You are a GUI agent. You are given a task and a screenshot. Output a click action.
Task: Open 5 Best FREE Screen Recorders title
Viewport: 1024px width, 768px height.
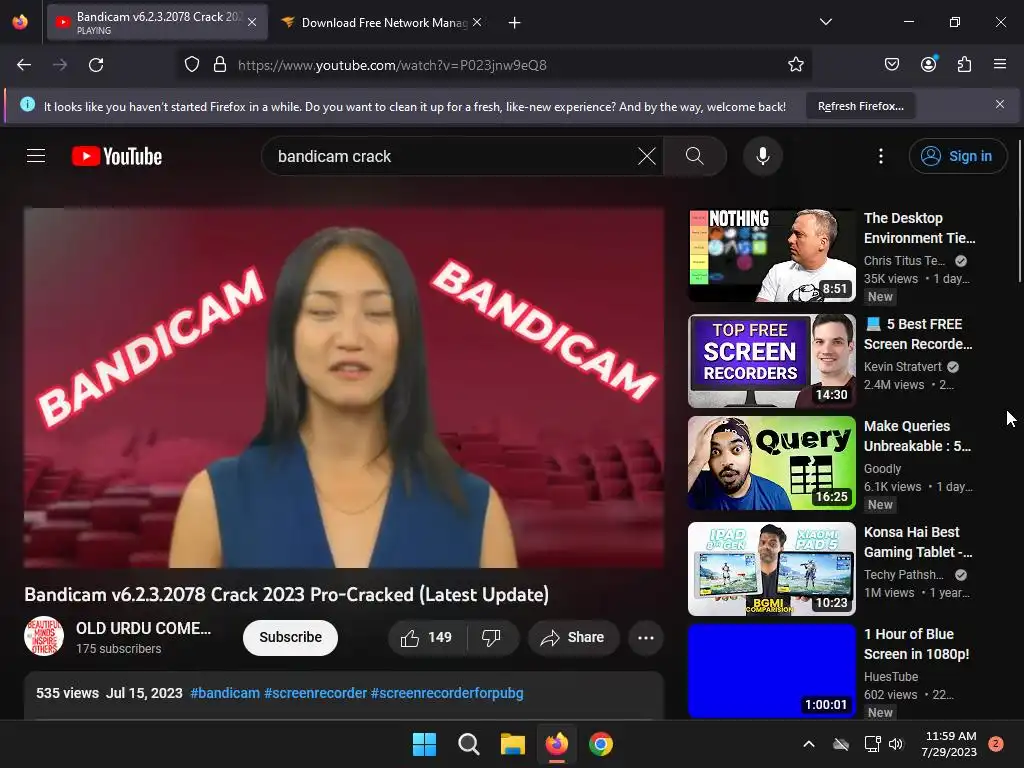(x=919, y=334)
